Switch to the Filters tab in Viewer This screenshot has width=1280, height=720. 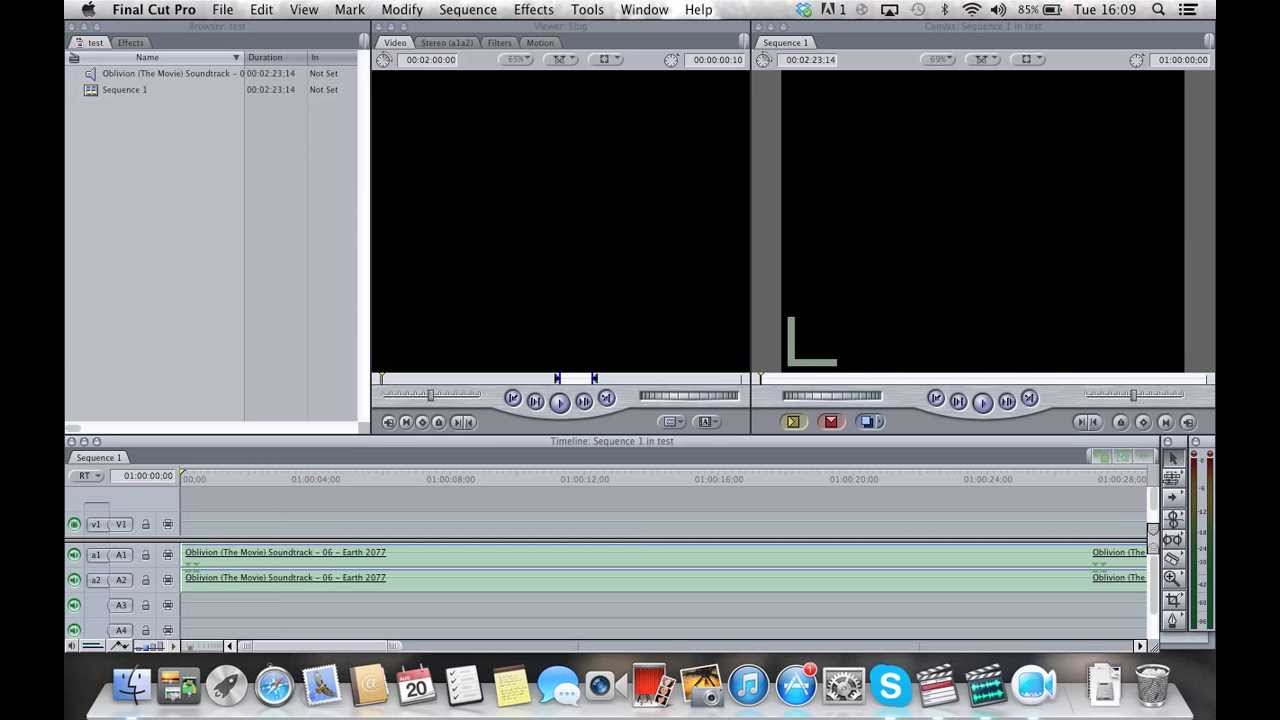pyautogui.click(x=499, y=43)
